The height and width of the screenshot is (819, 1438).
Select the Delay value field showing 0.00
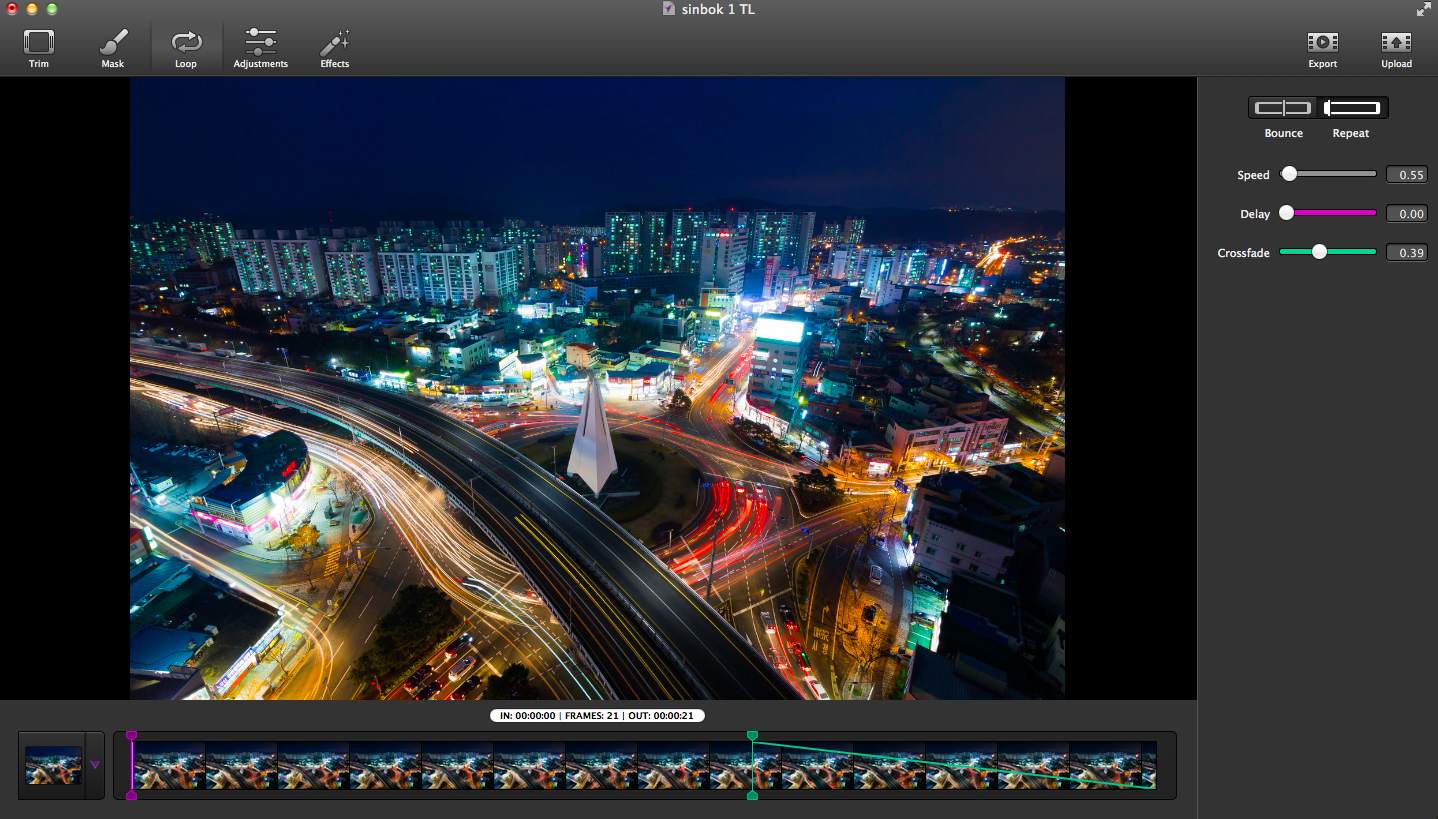pyautogui.click(x=1407, y=213)
